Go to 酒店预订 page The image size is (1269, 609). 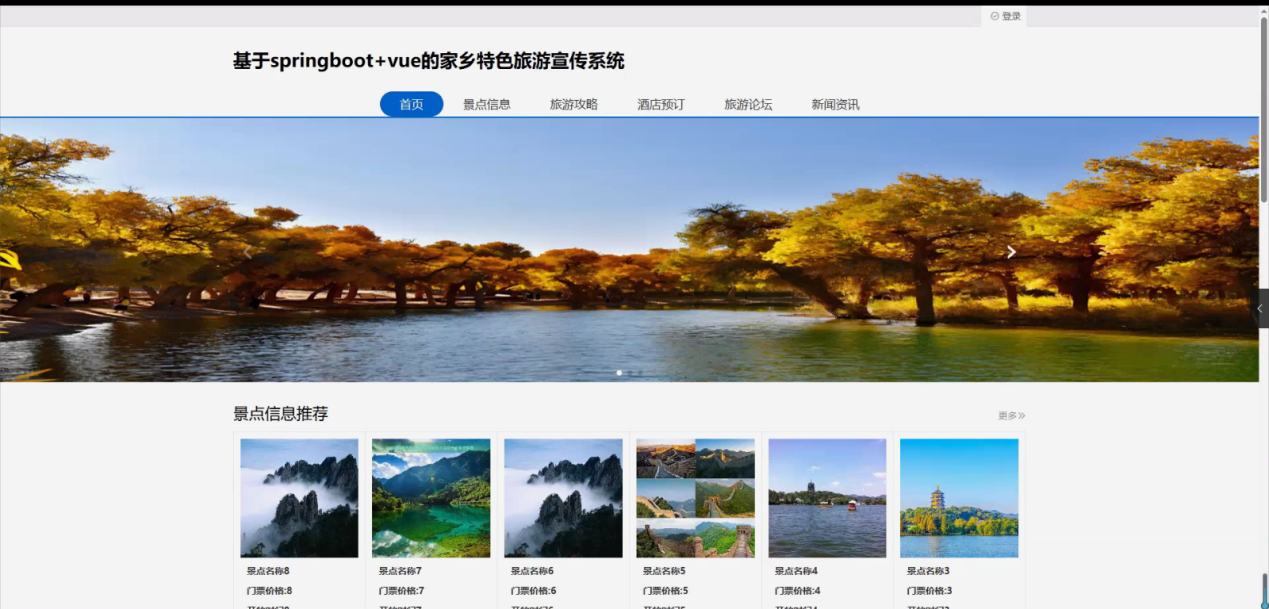point(661,104)
